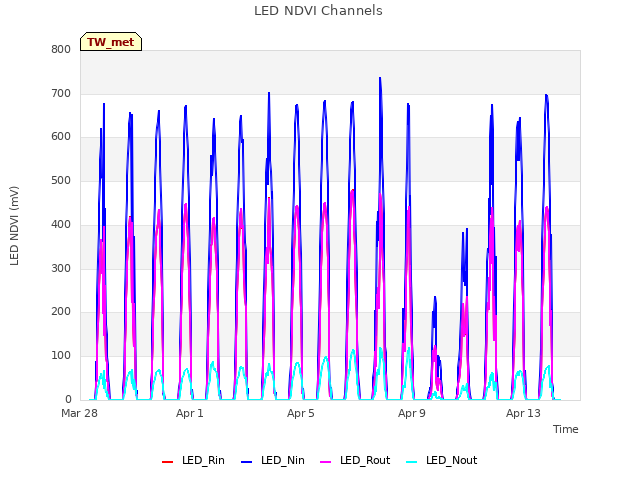Click the magenta LED_Rout legend color marker
This screenshot has width=640, height=480.
click(326, 462)
